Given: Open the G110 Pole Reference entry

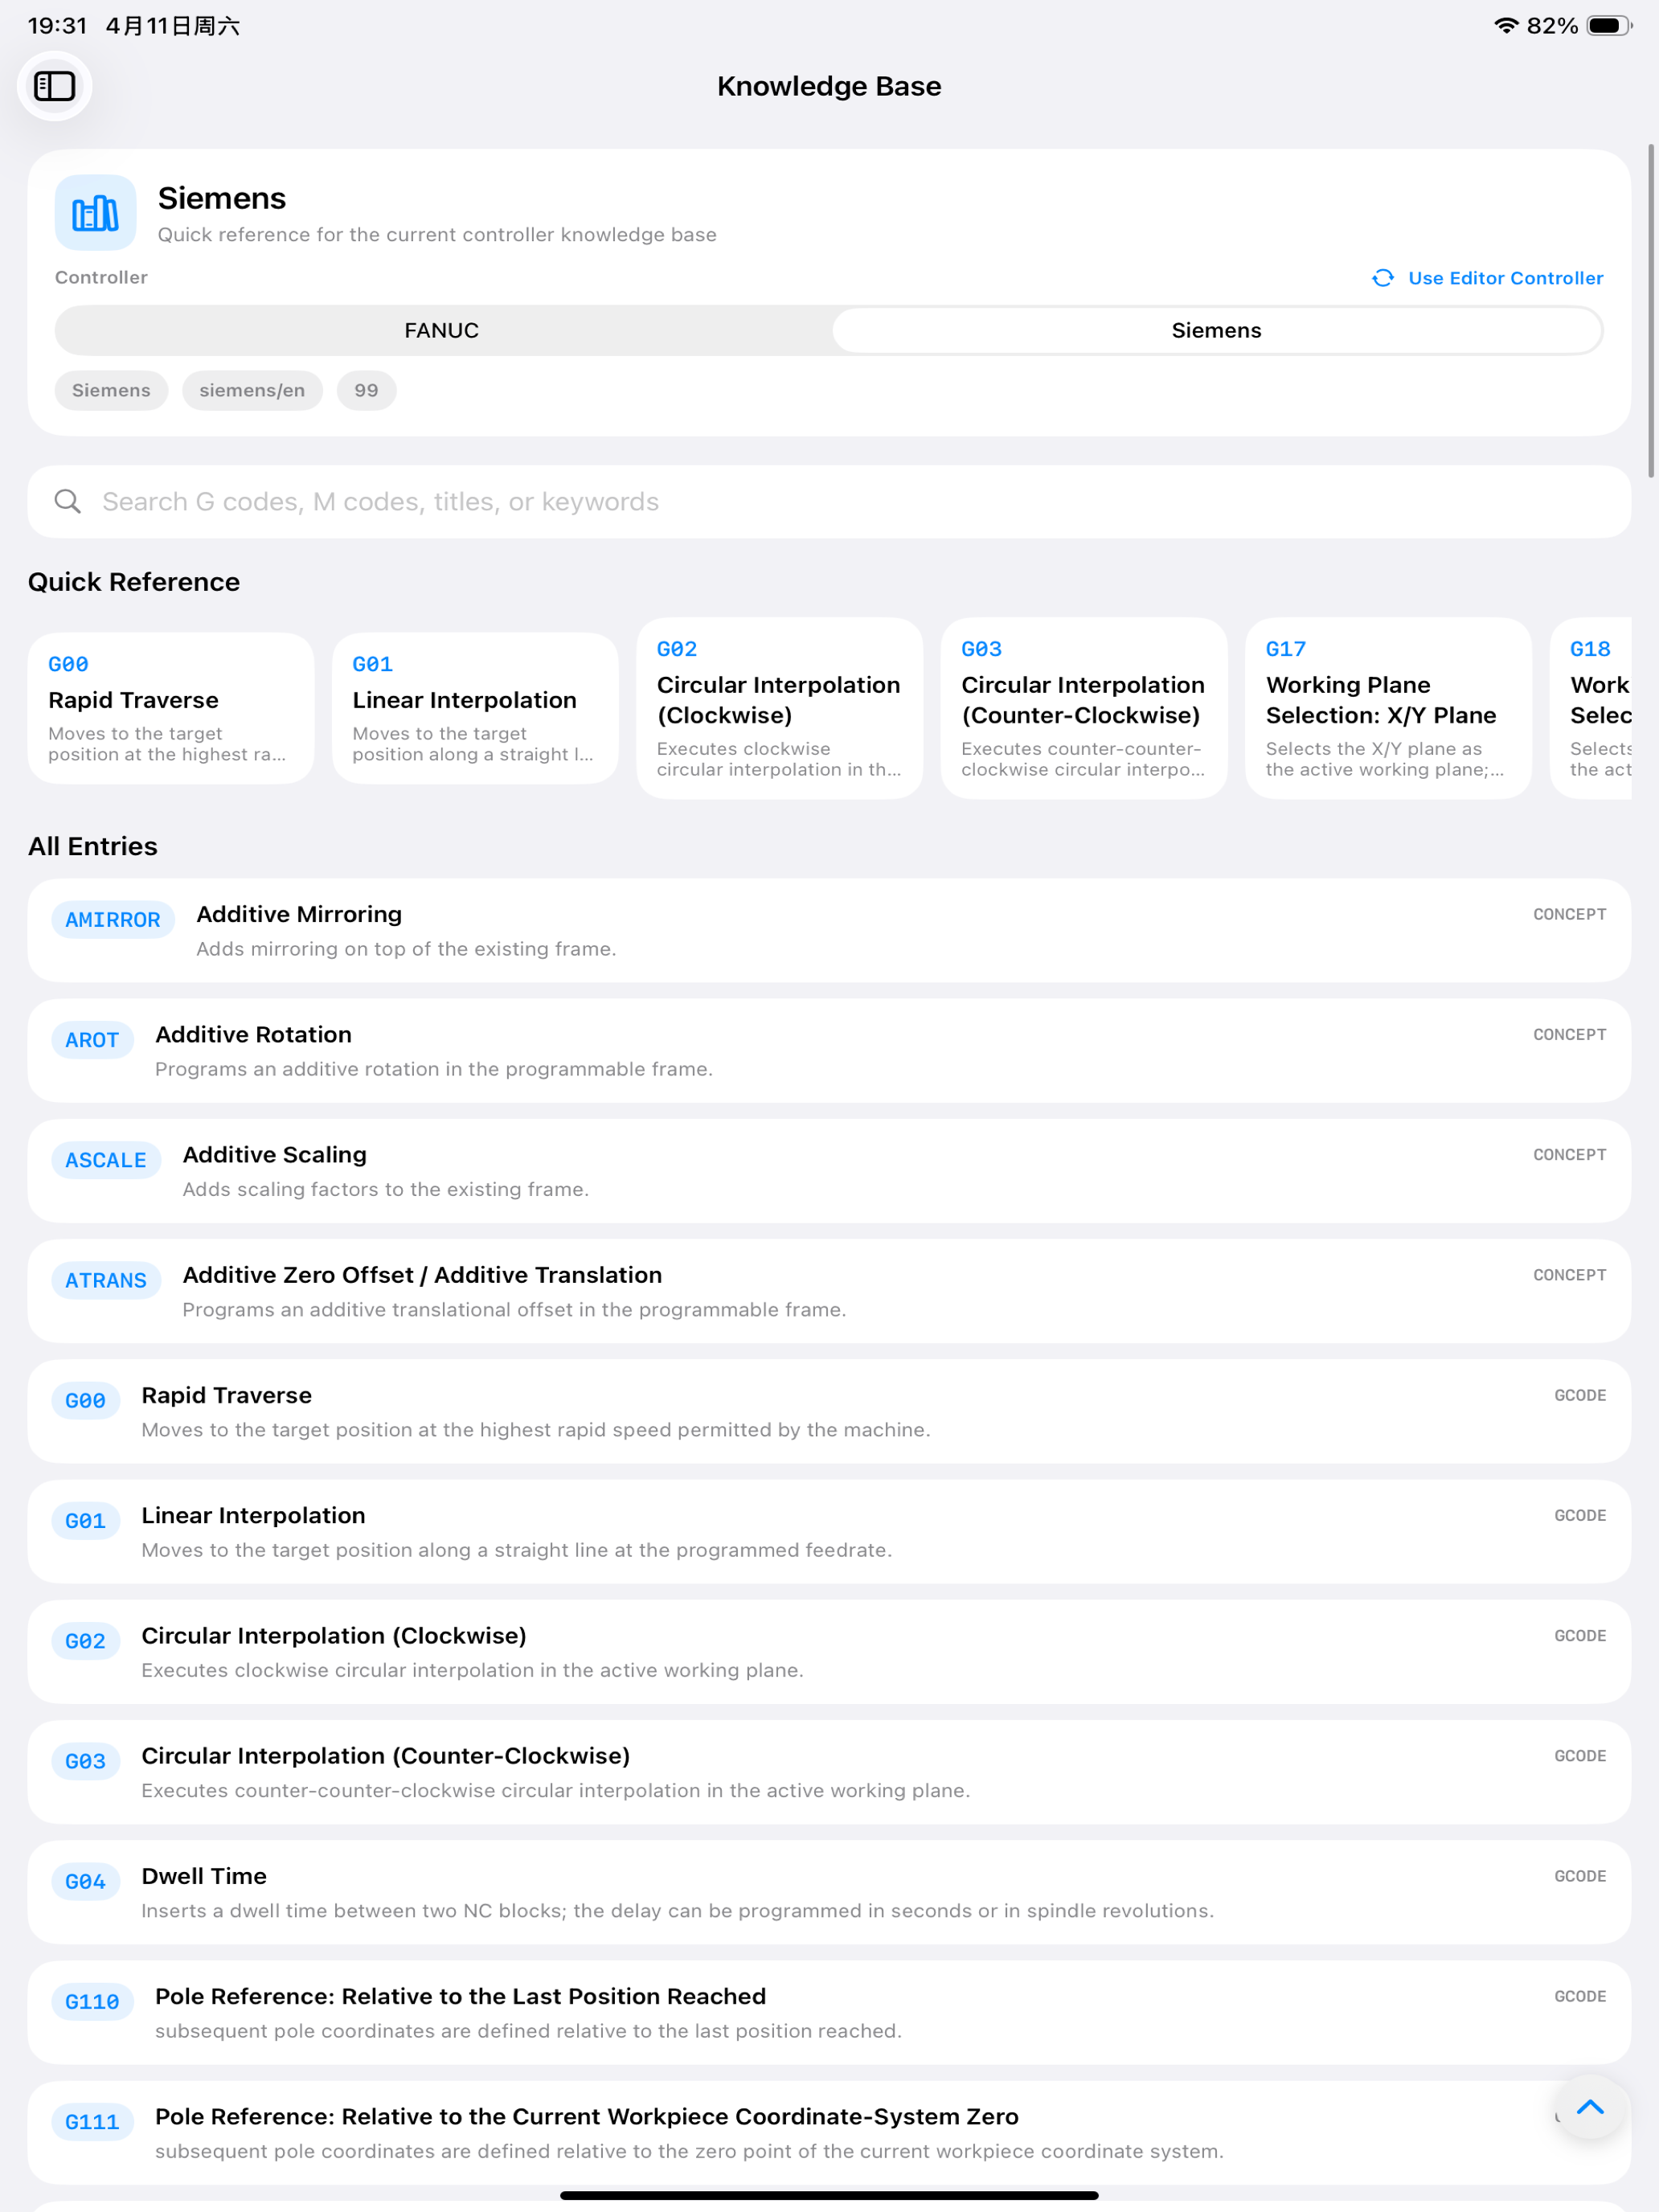Looking at the screenshot, I should click(829, 2012).
